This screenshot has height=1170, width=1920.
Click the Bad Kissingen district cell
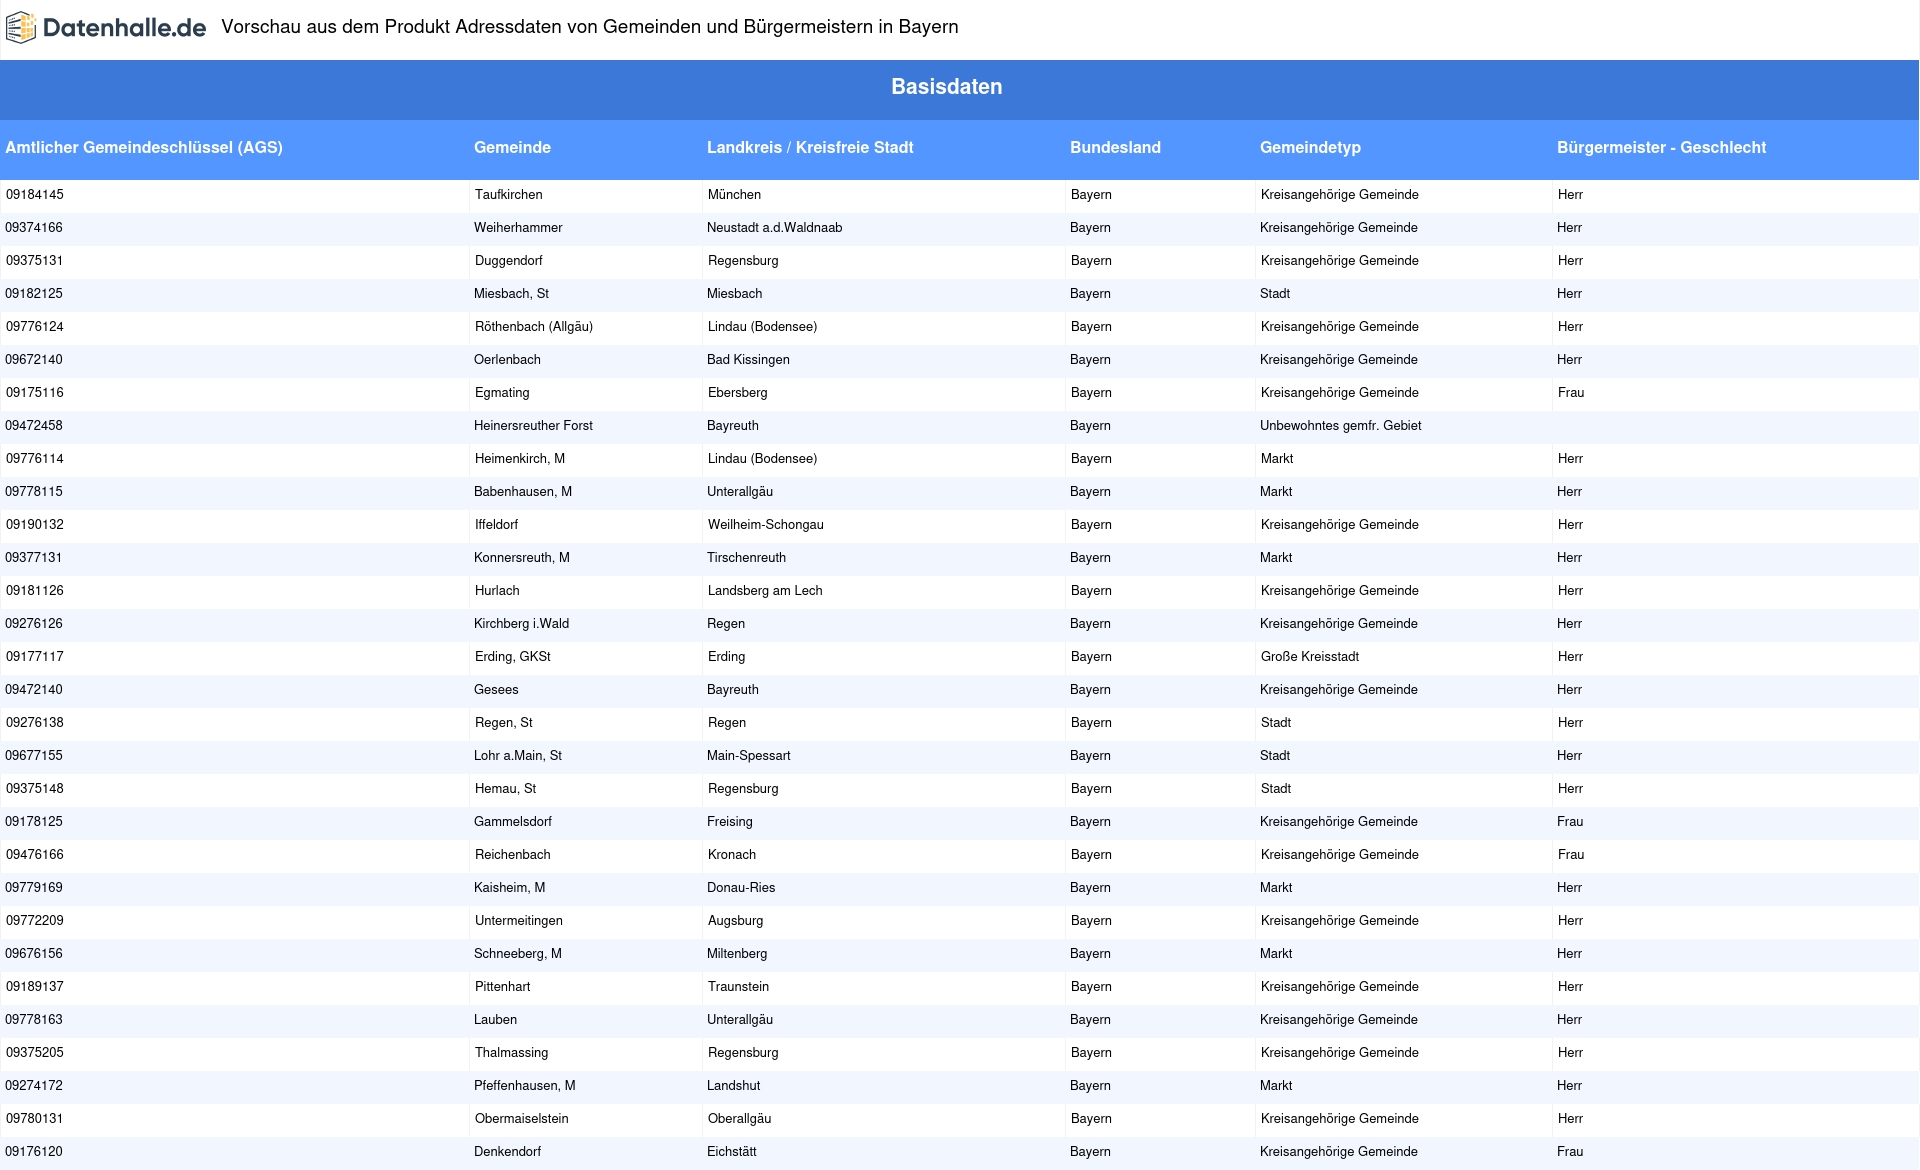tap(748, 359)
